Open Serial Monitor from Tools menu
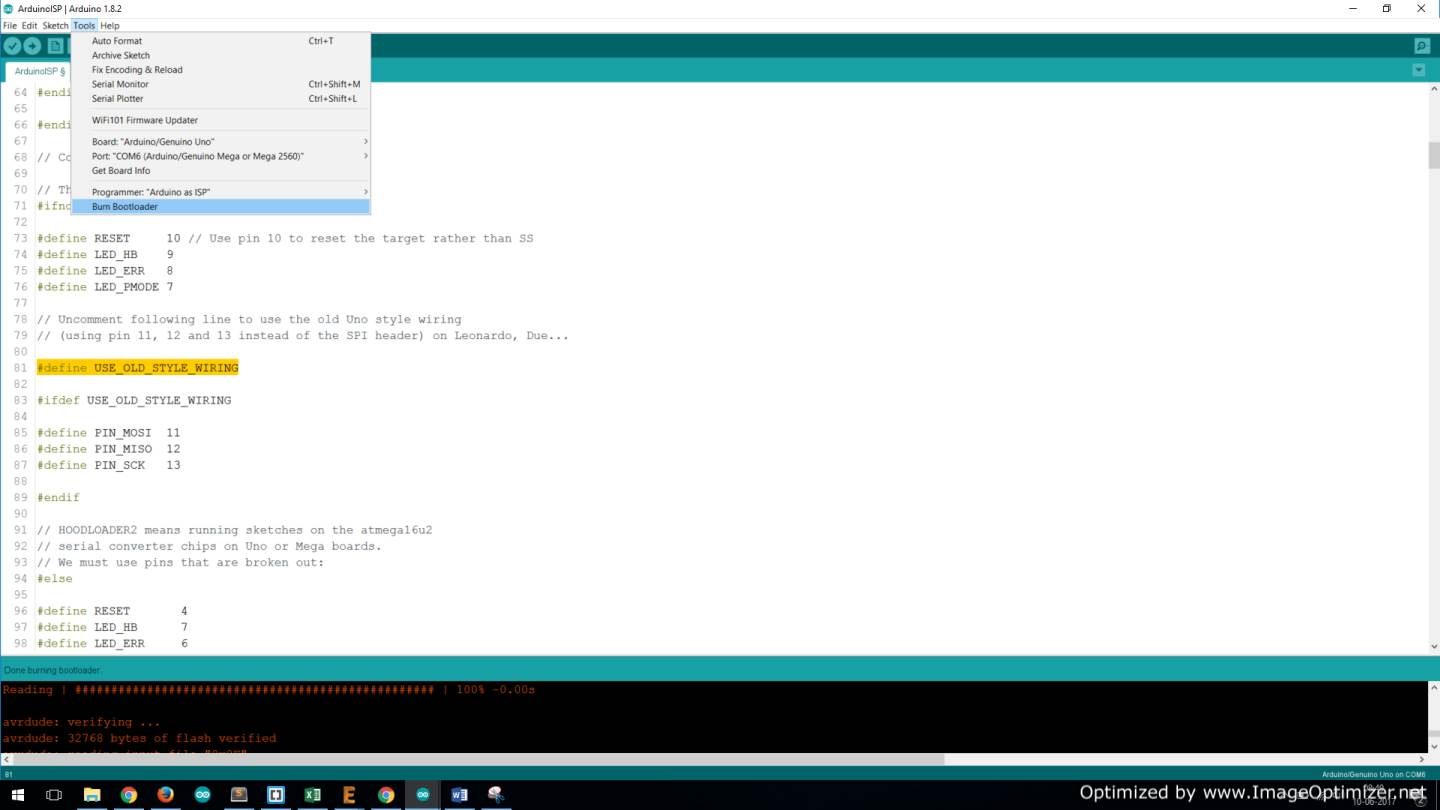The height and width of the screenshot is (810, 1440). [x=221, y=84]
